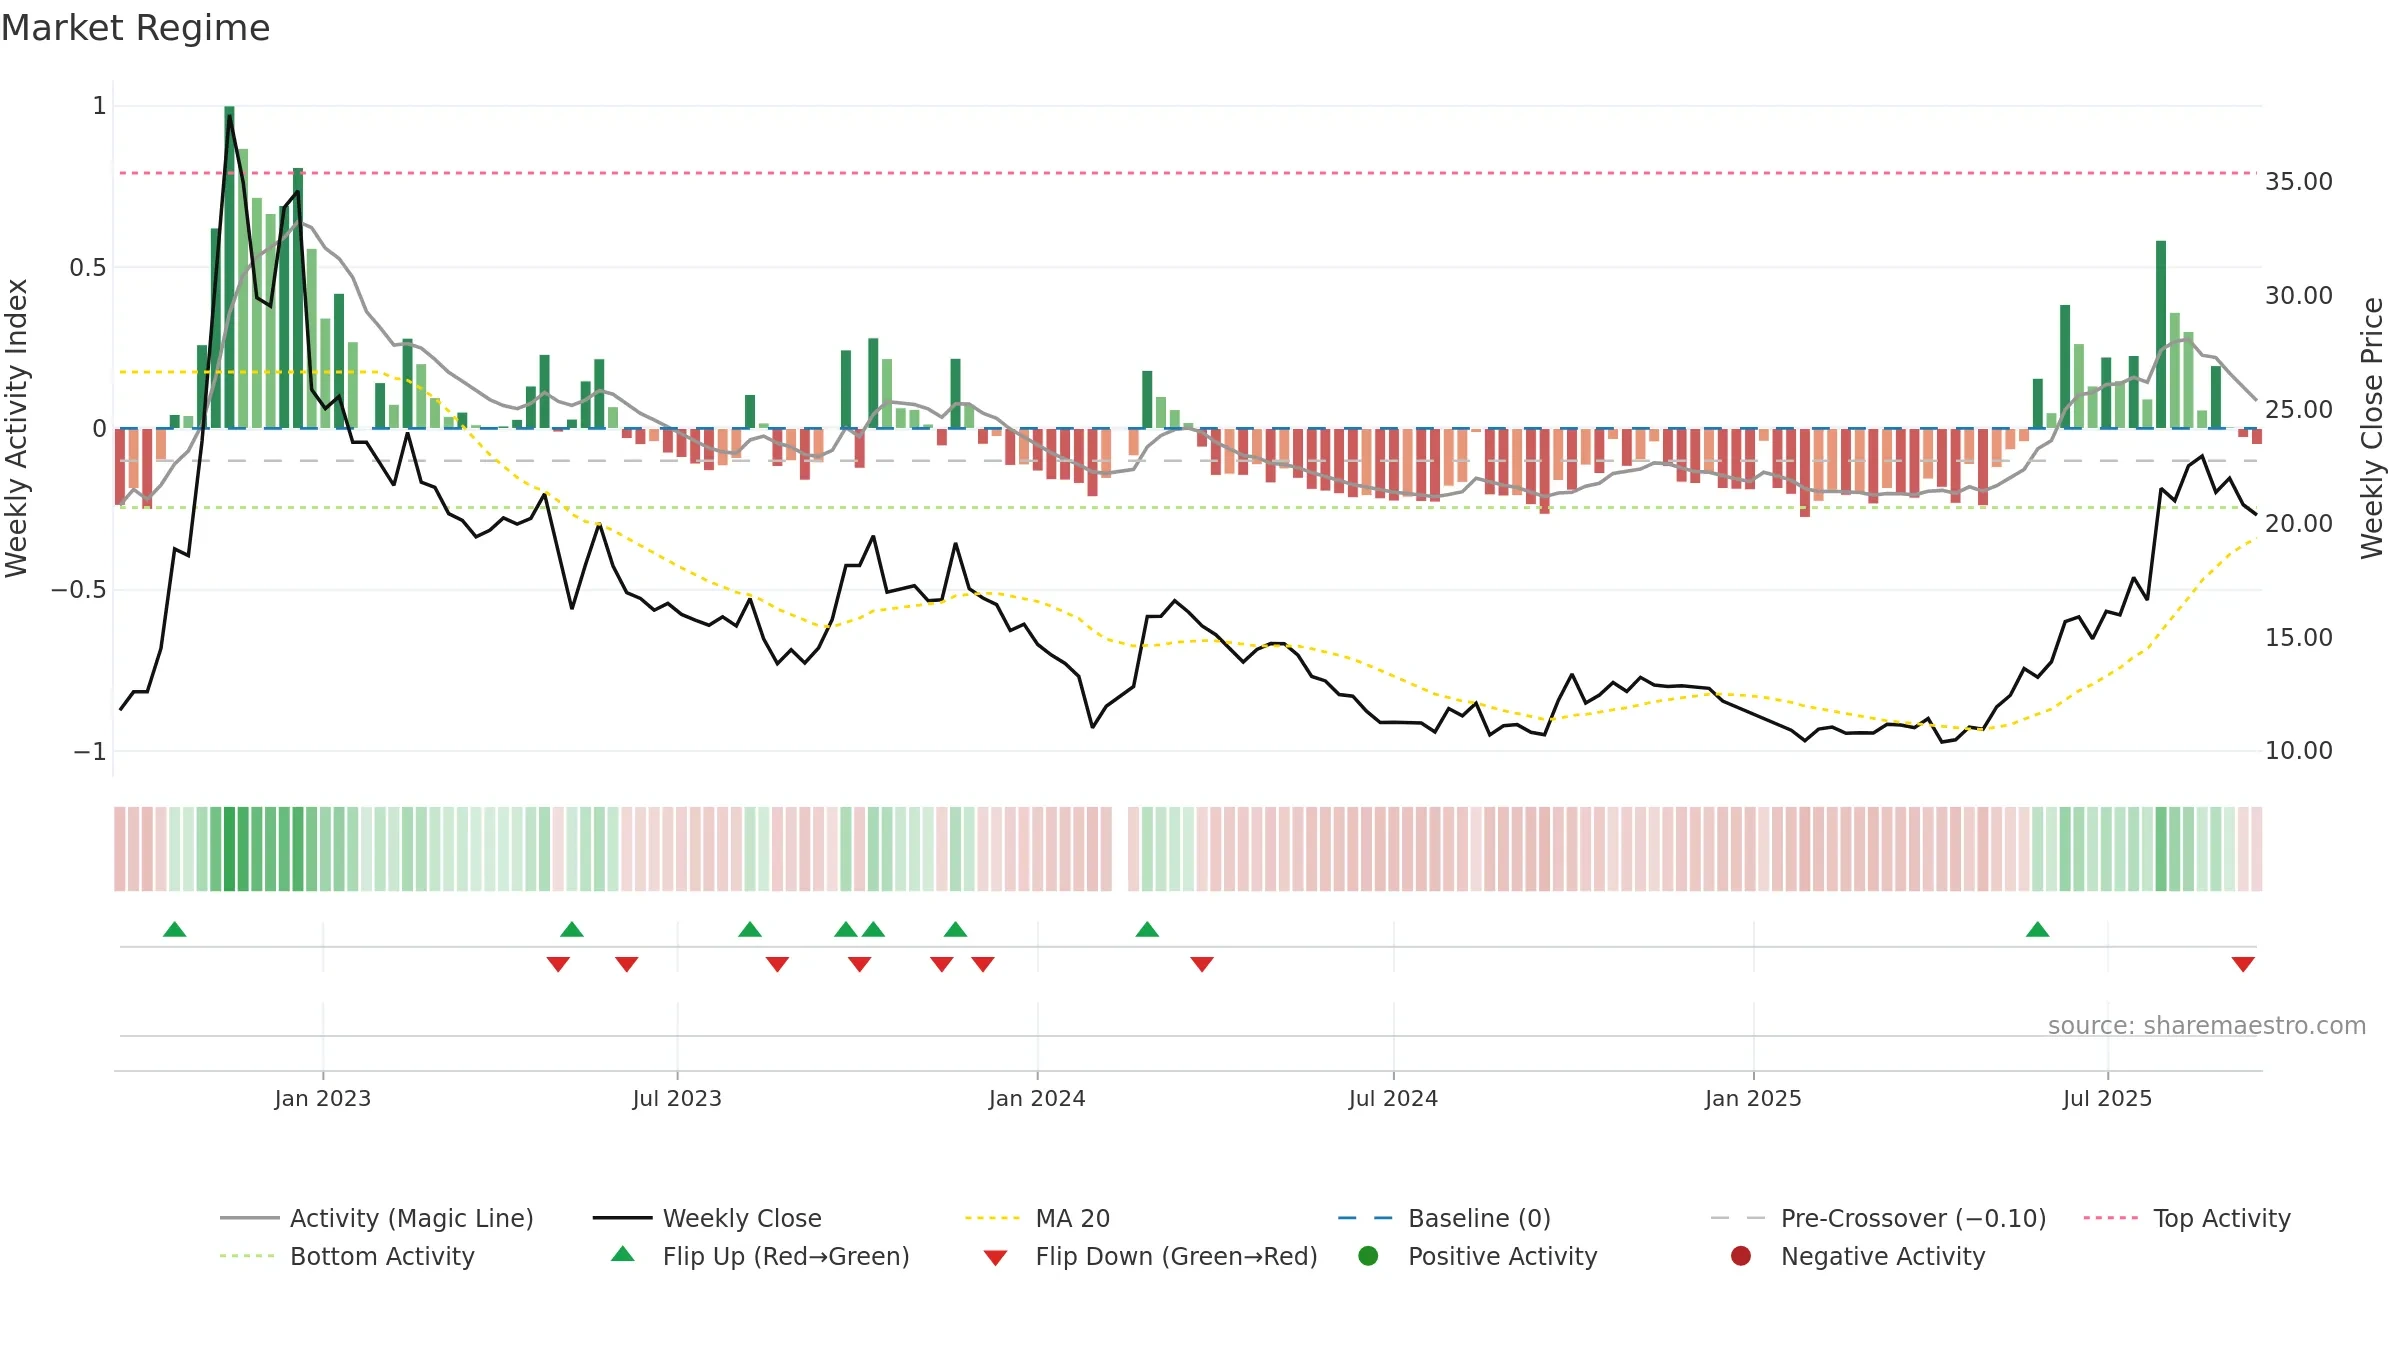Click the source: sharemaestro.com text

point(2207,1026)
